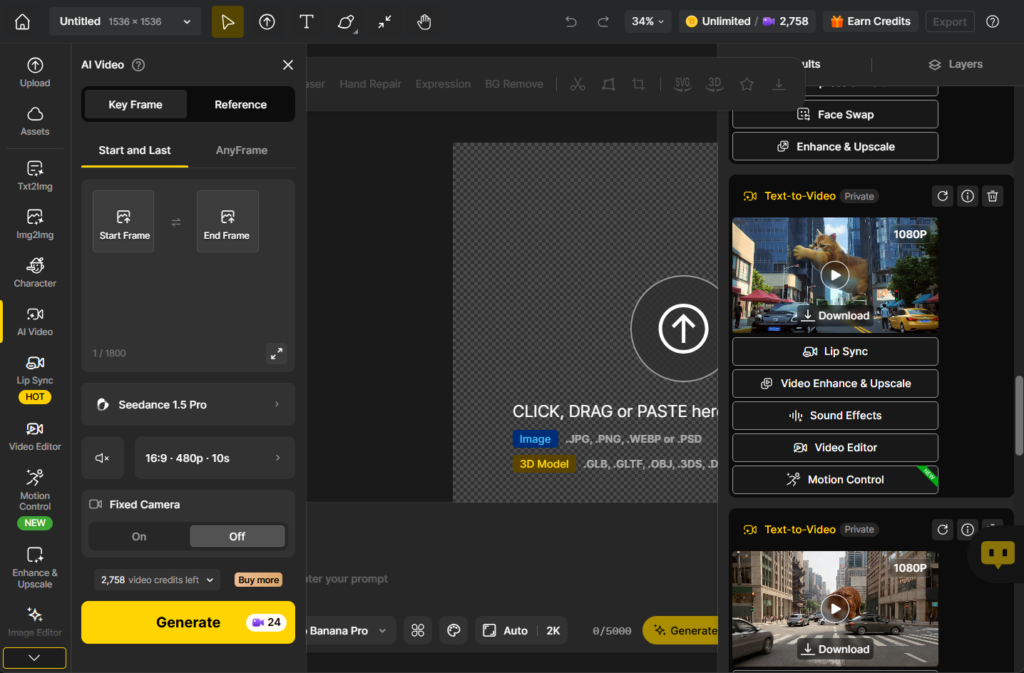This screenshot has width=1024, height=673.
Task: Open 16:9 · 480p · 10s video settings
Action: (x=214, y=458)
